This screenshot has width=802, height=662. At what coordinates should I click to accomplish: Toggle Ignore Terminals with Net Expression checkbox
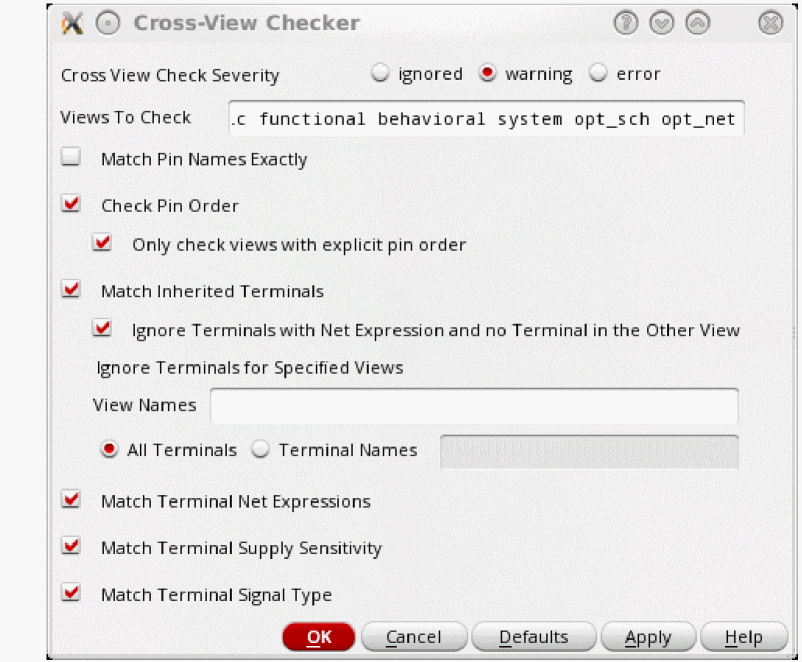tap(102, 327)
